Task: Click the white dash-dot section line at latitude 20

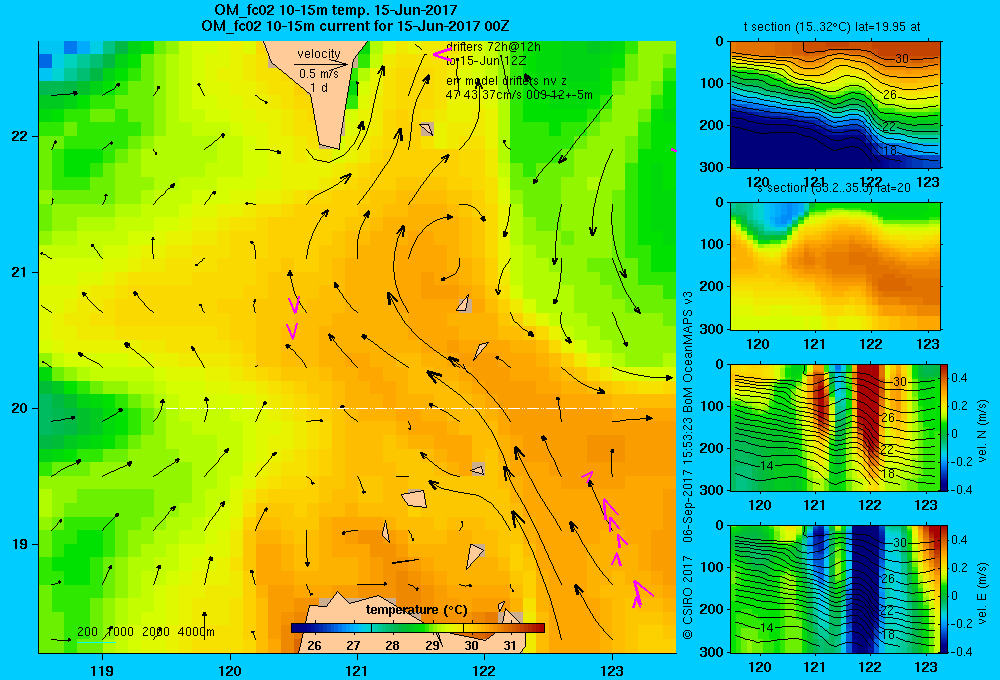Action: (399, 408)
